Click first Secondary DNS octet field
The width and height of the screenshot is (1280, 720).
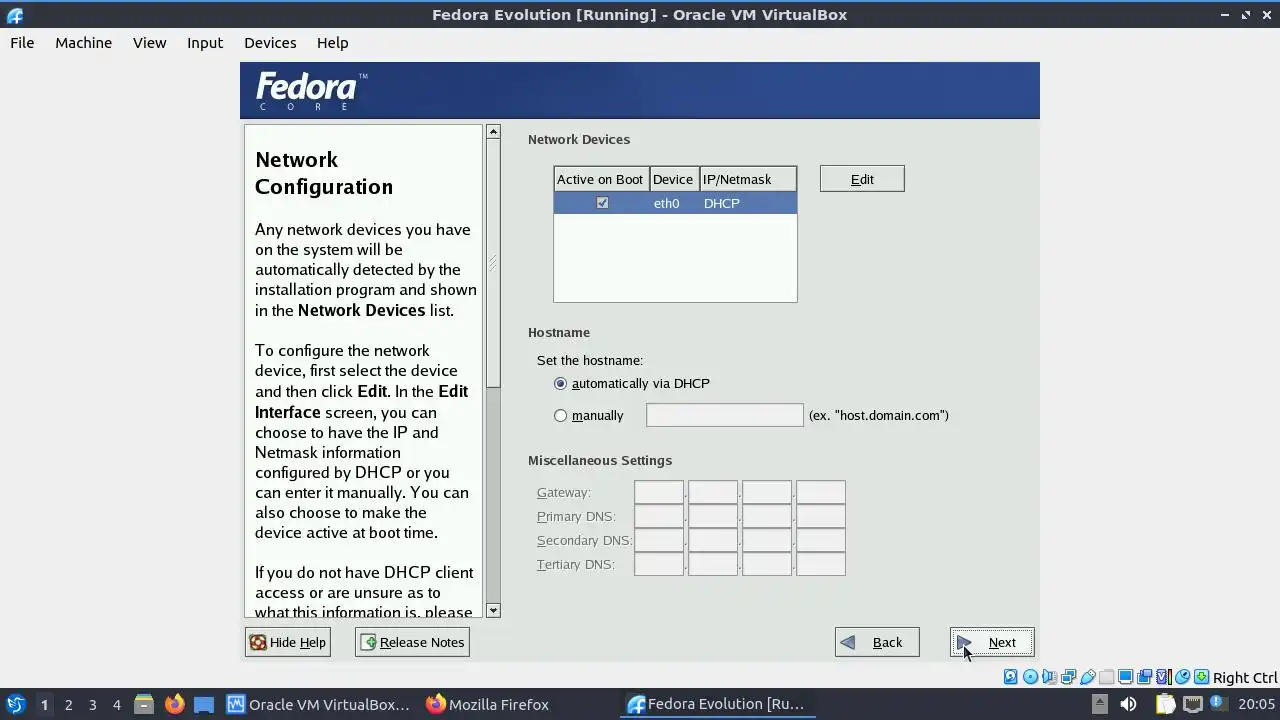coord(659,540)
